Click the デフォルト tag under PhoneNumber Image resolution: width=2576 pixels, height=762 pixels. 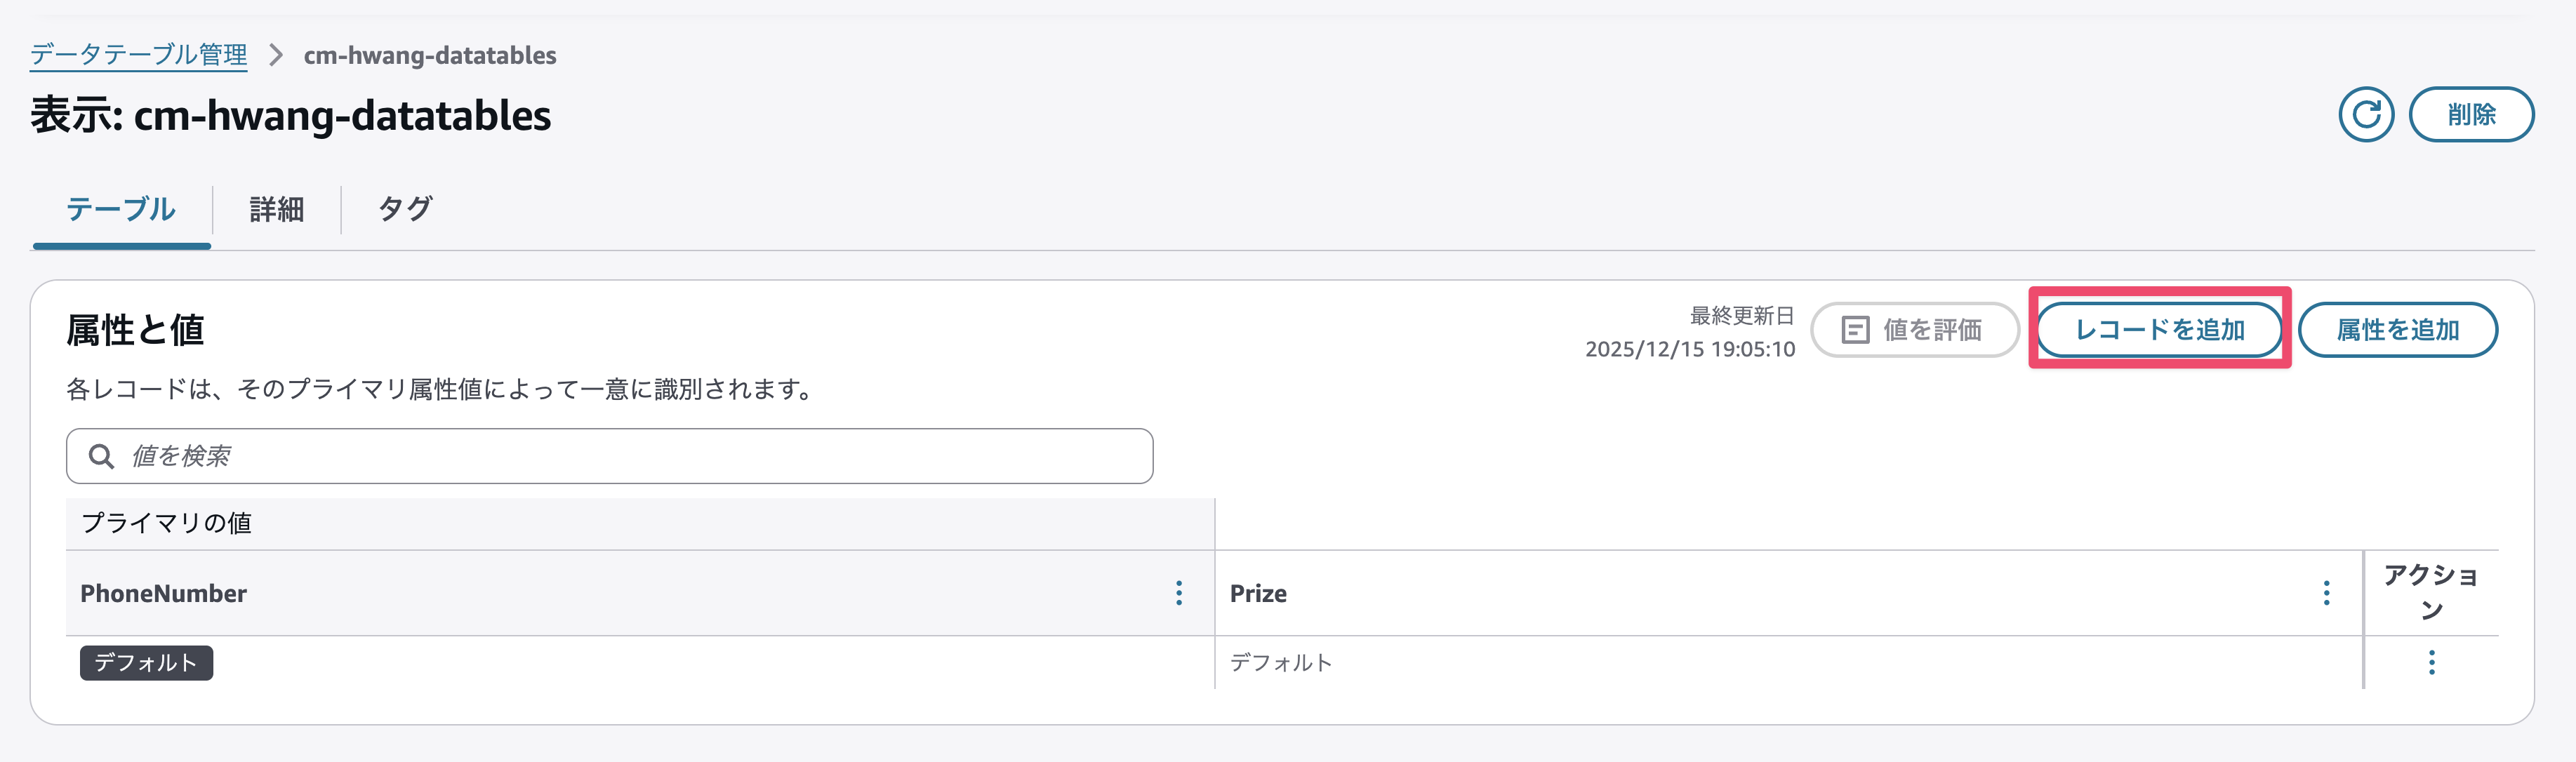pyautogui.click(x=146, y=662)
